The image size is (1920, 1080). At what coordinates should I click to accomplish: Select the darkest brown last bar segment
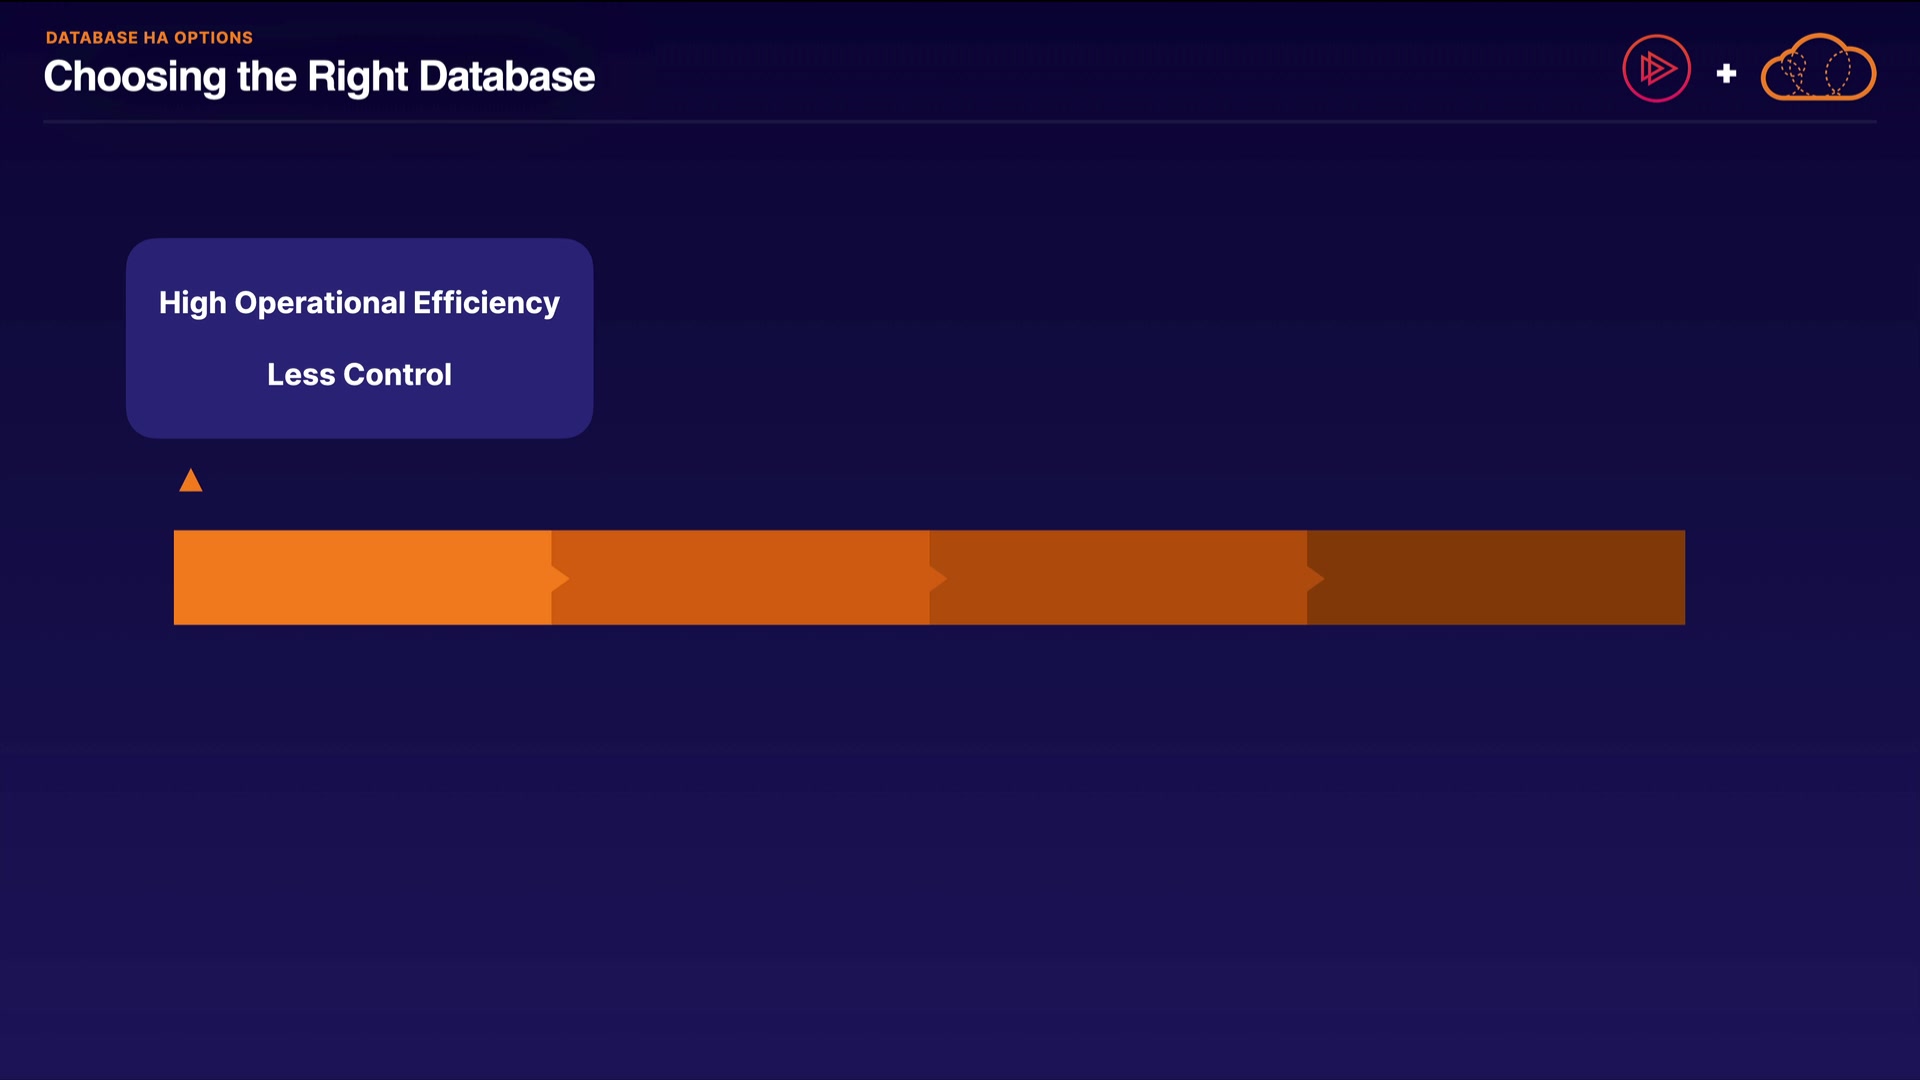(x=1497, y=578)
